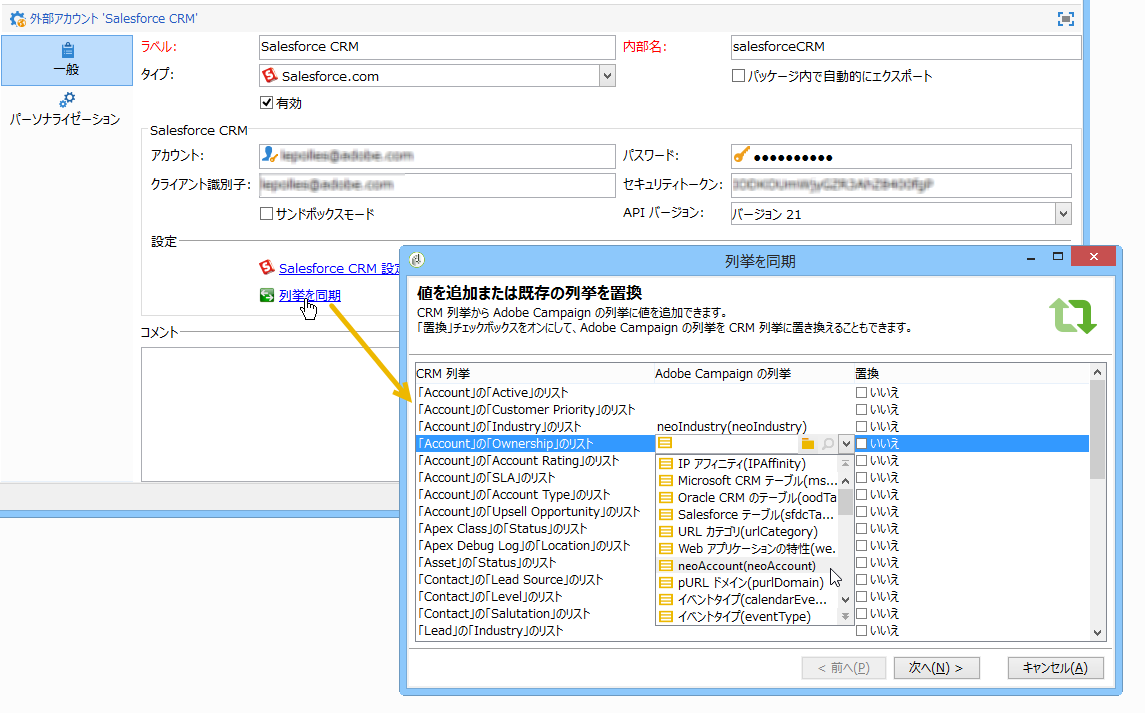This screenshot has width=1145, height=713.
Task: Click the dropdown list's top jump arrow
Action: click(845, 462)
